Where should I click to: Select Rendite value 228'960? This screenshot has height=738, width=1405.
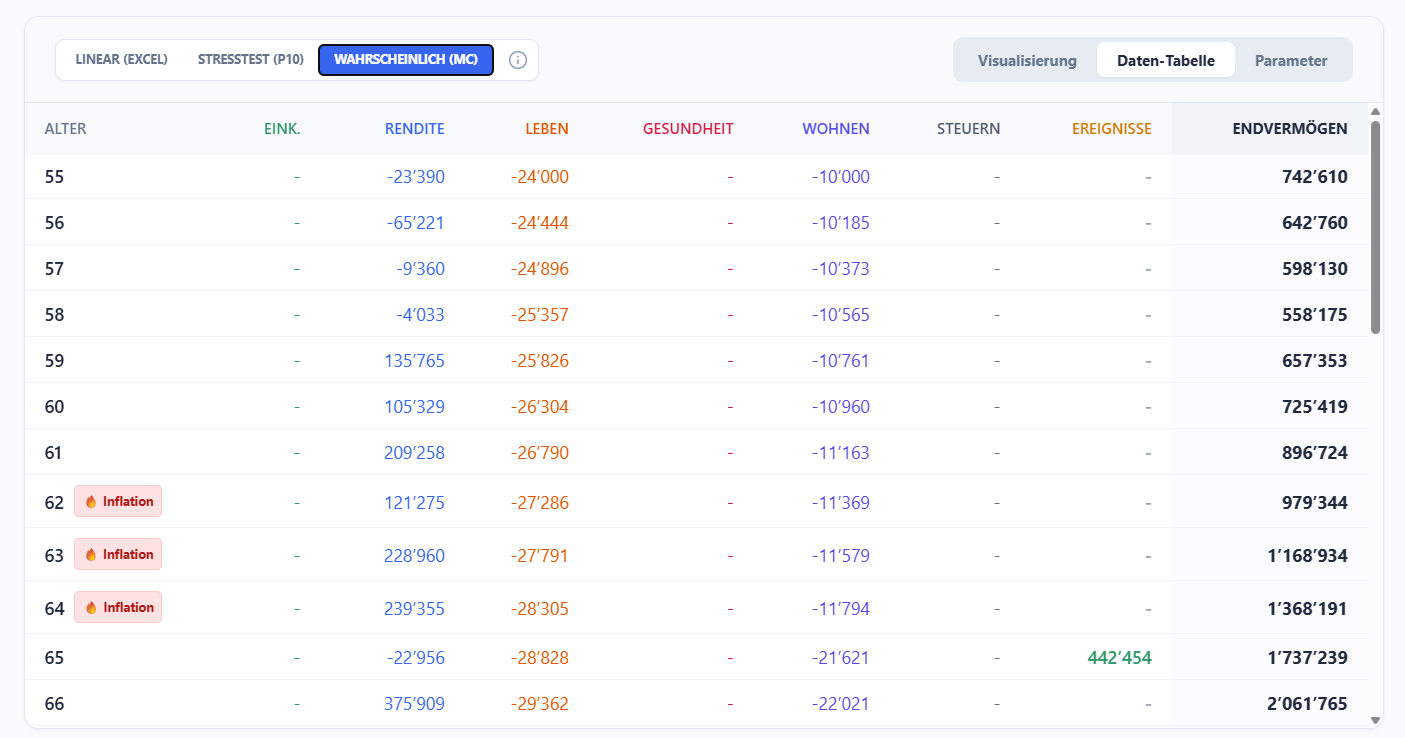point(414,555)
